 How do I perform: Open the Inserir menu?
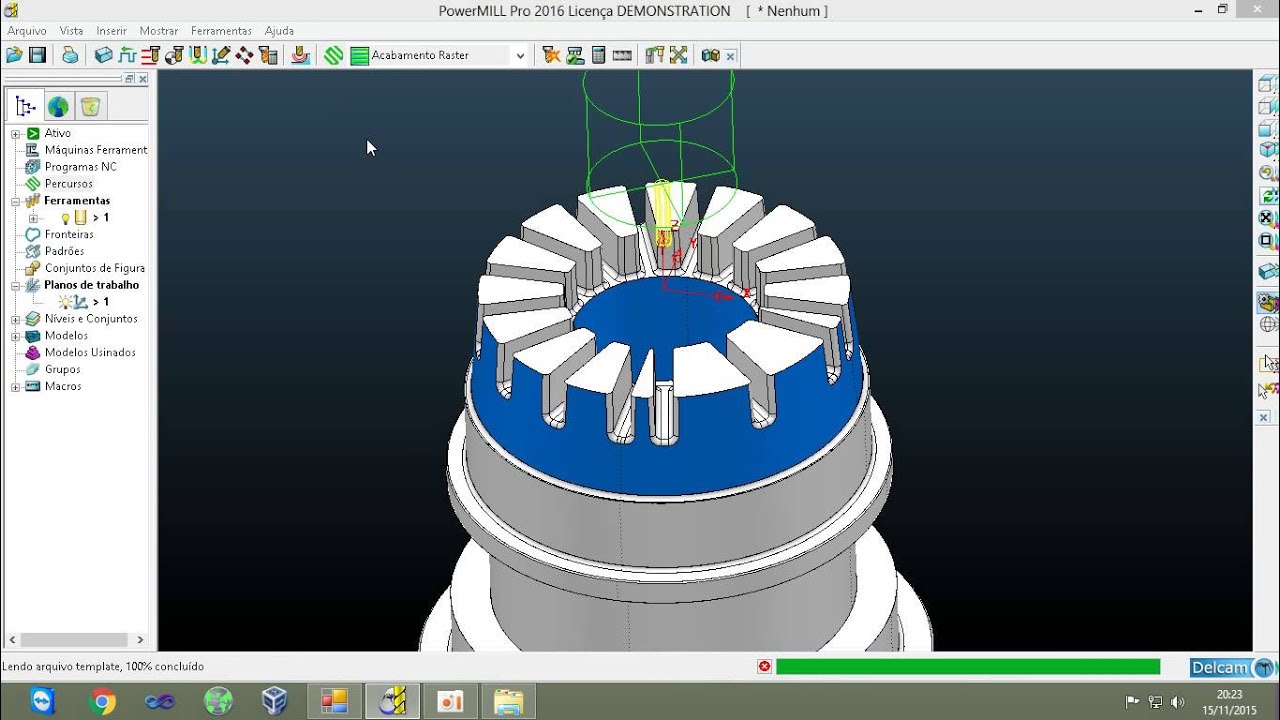[x=112, y=31]
